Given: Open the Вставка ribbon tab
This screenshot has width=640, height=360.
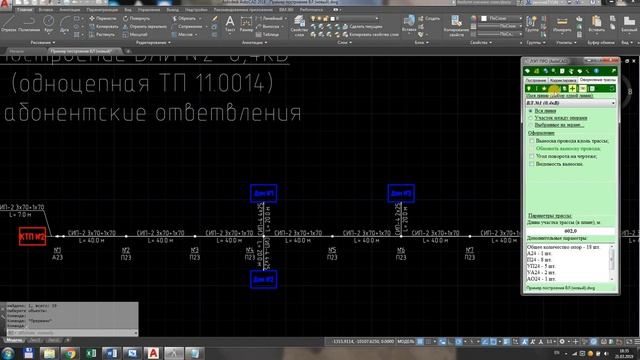Looking at the screenshot, I should coord(45,10).
